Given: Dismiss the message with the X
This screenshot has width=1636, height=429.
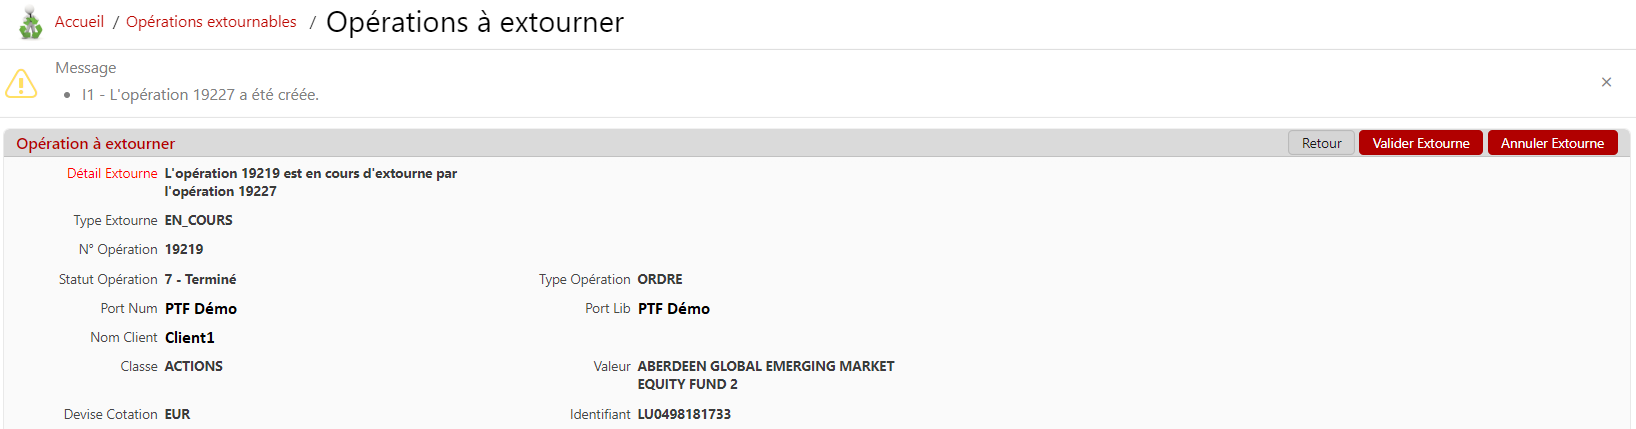Looking at the screenshot, I should click(x=1606, y=82).
